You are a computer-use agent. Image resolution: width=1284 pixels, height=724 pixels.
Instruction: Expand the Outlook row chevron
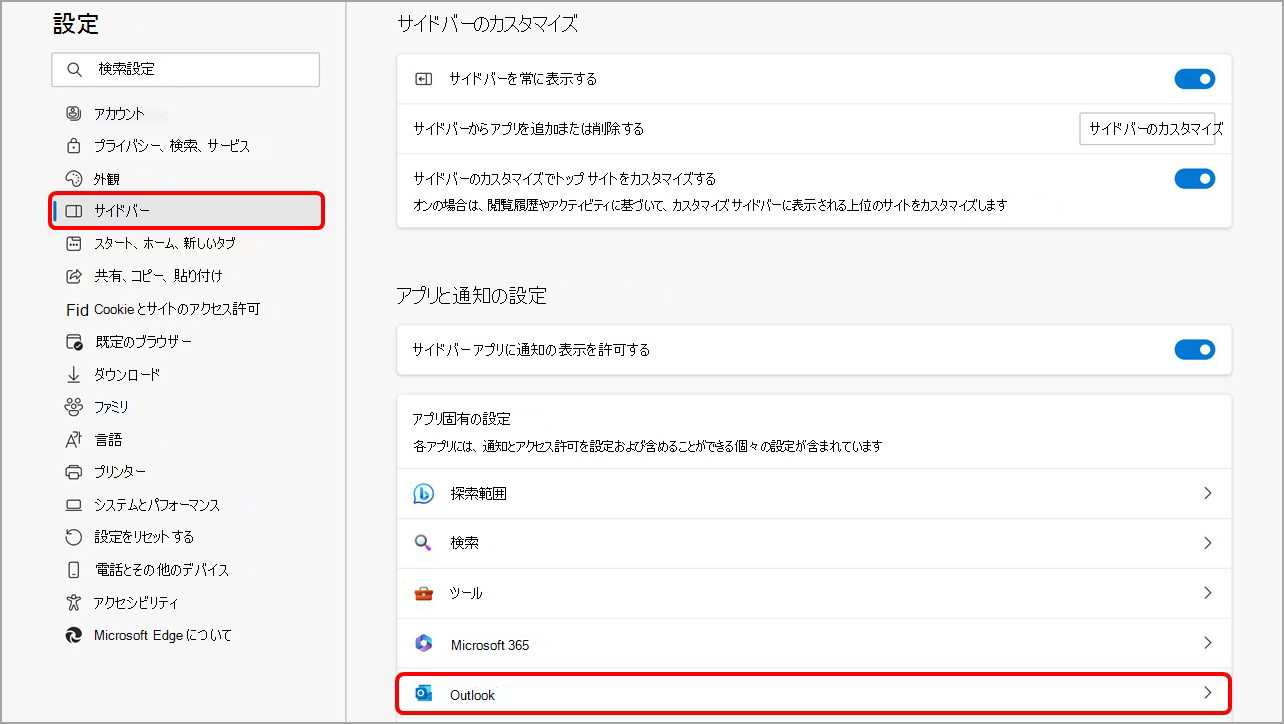pos(1207,693)
